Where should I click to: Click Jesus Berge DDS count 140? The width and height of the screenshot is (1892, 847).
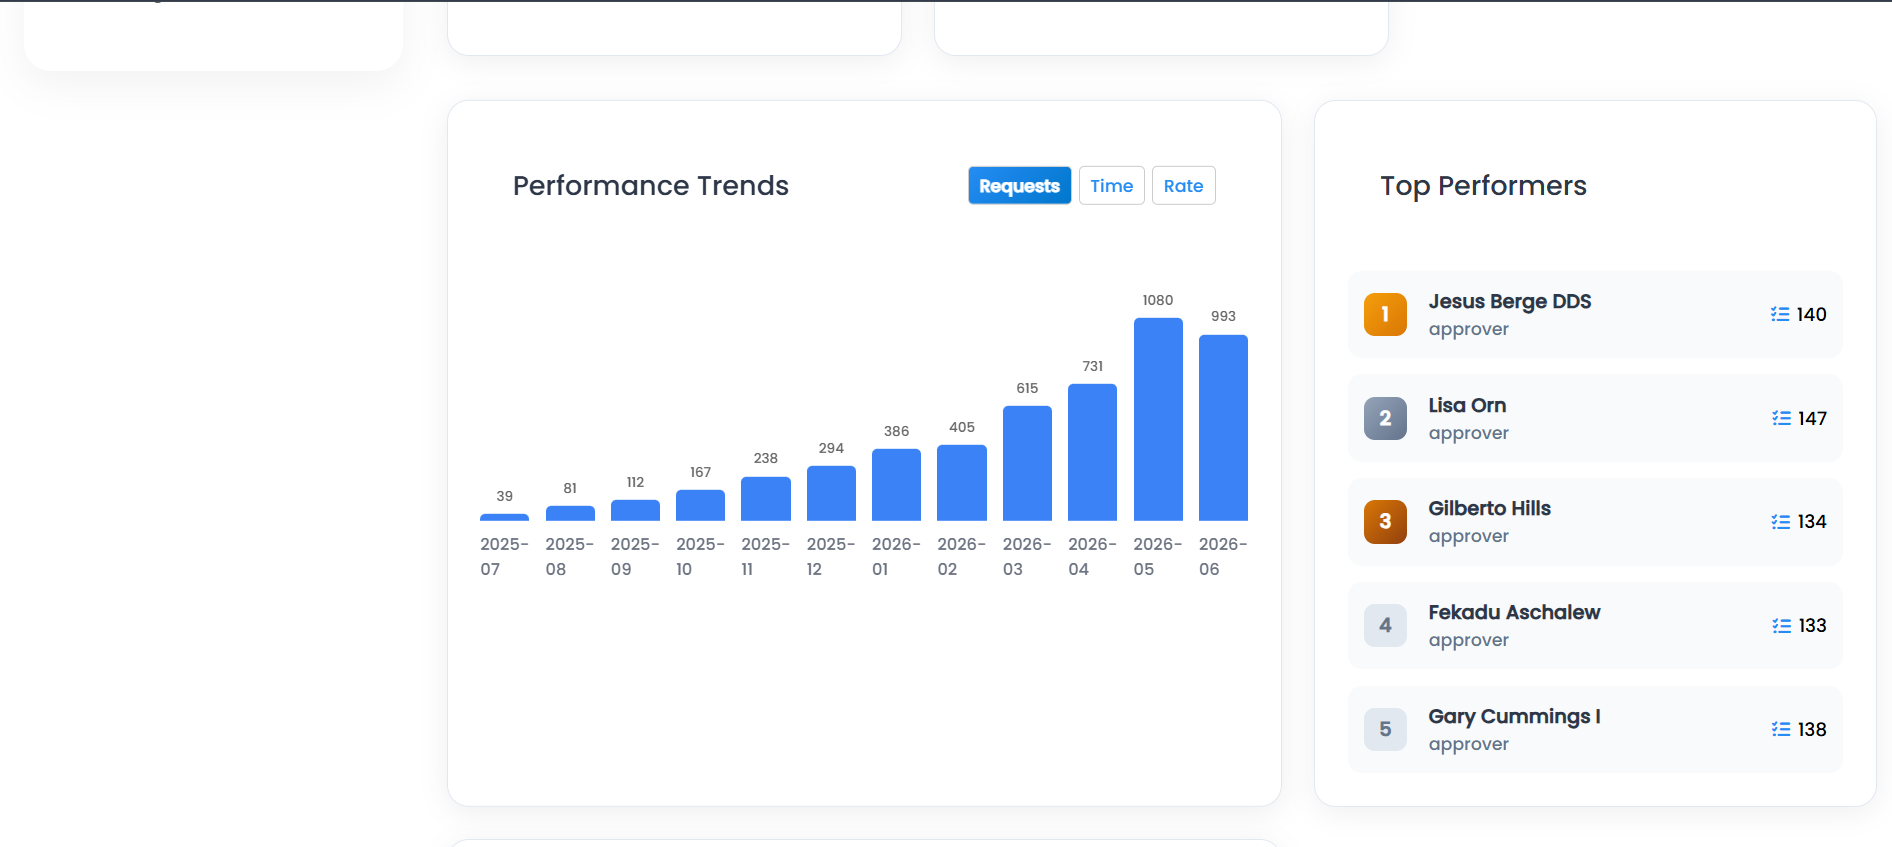1811,314
